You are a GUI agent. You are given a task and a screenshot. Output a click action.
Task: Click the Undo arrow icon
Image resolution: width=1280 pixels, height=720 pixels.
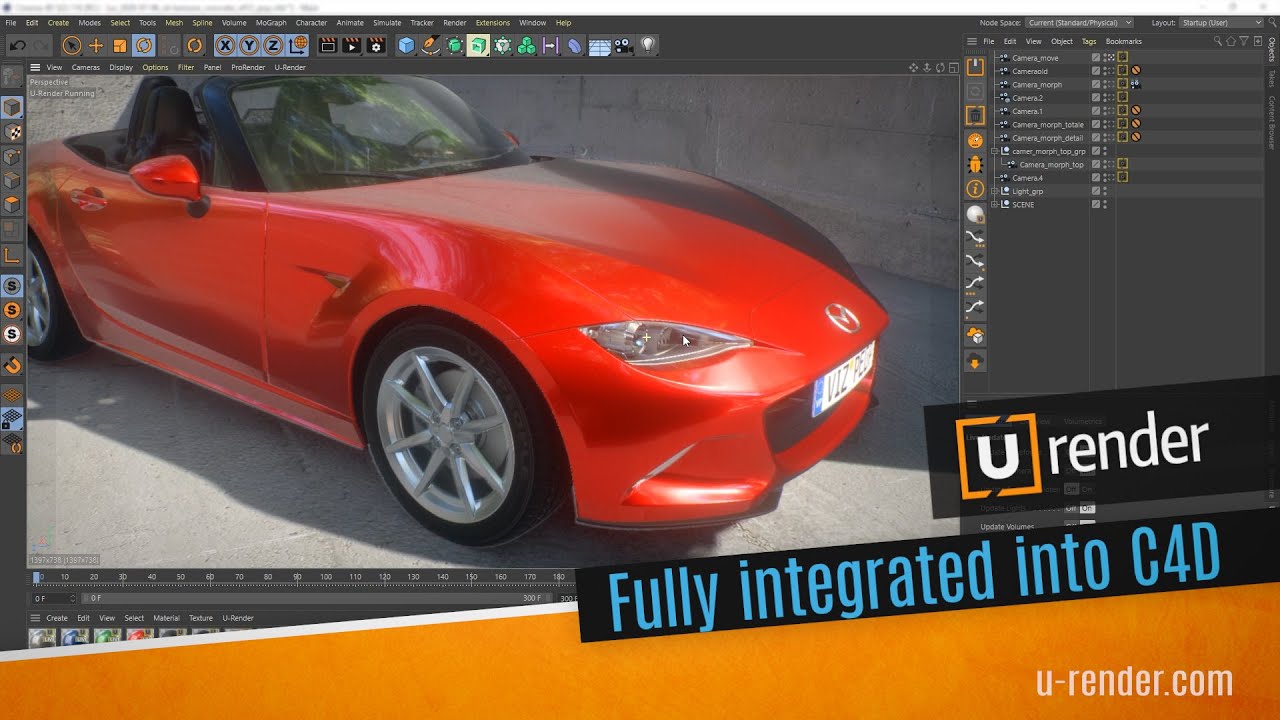coord(17,45)
